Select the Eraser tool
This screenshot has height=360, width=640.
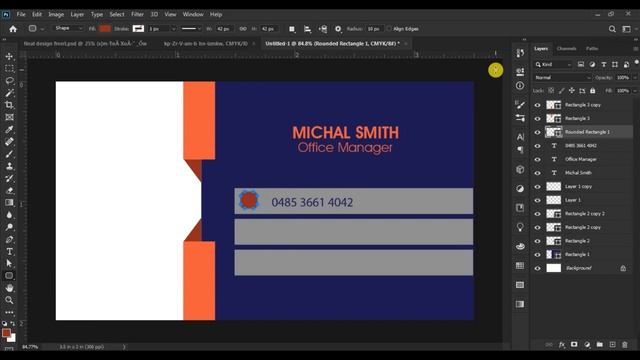9,191
